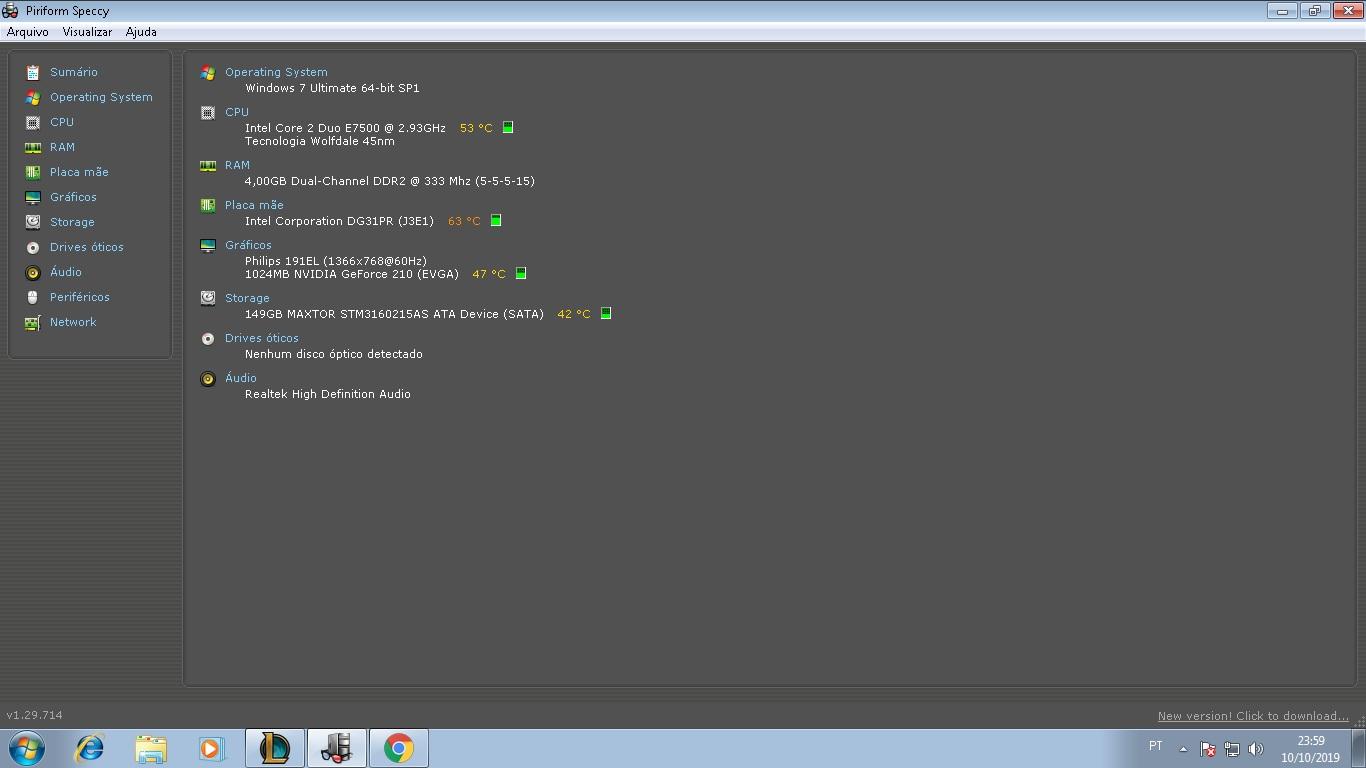Image resolution: width=1366 pixels, height=768 pixels.
Task: Open Windows Explorer folder from taskbar
Action: (151, 748)
